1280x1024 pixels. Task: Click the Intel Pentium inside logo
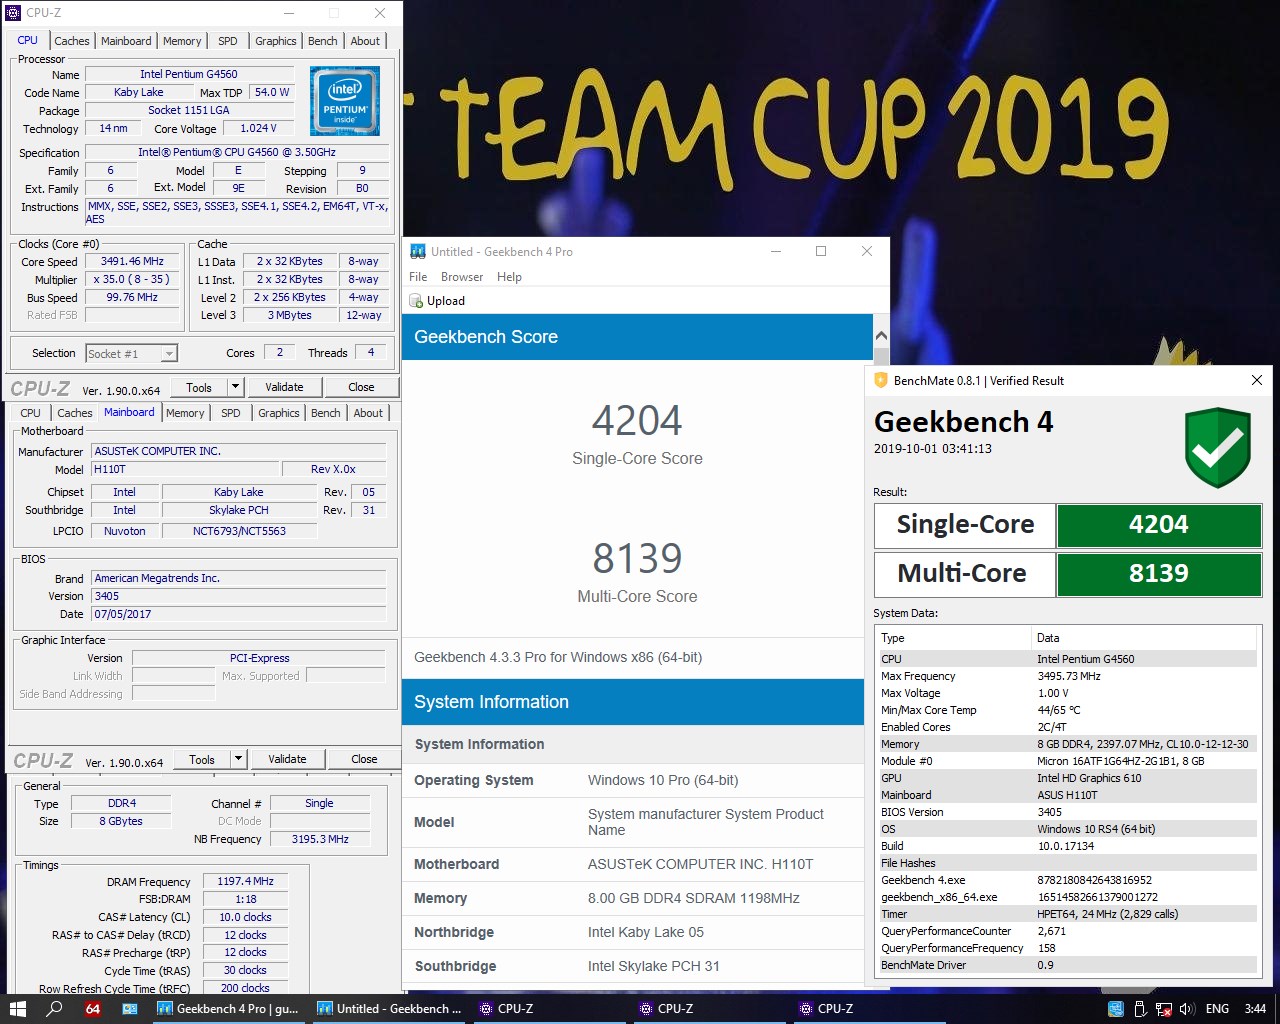click(345, 100)
